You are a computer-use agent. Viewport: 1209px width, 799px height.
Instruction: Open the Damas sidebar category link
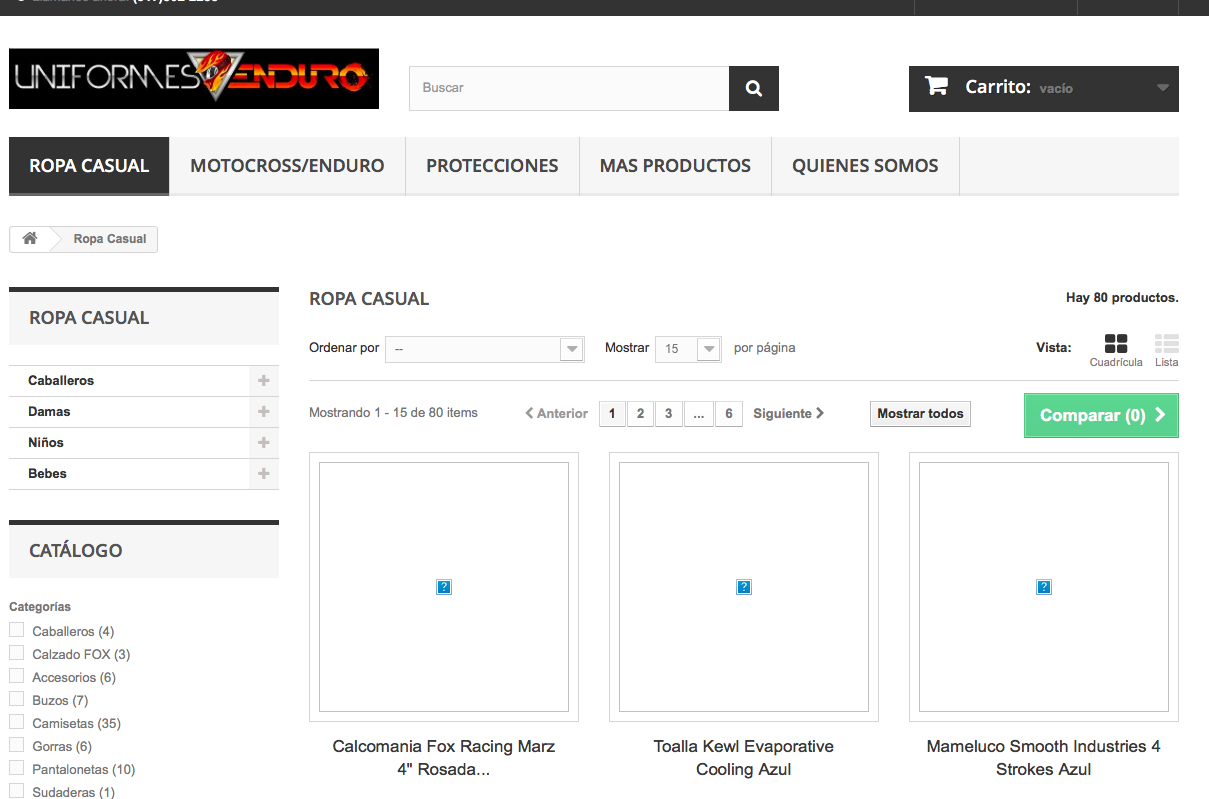coord(49,412)
